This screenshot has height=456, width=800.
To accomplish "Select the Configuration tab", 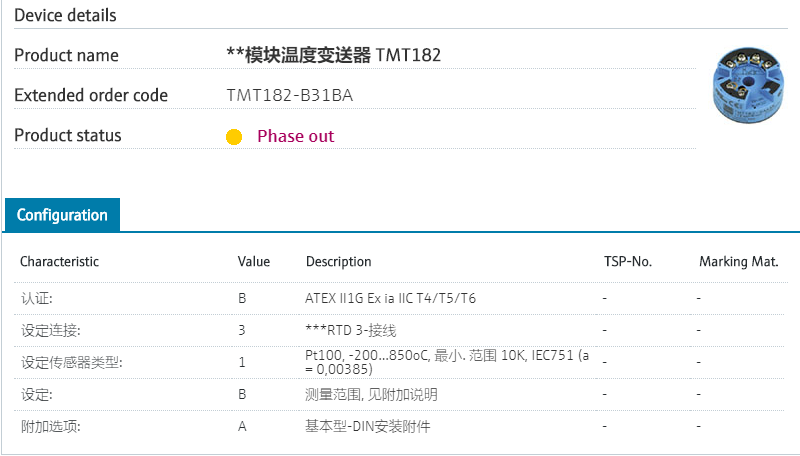I will click(62, 215).
